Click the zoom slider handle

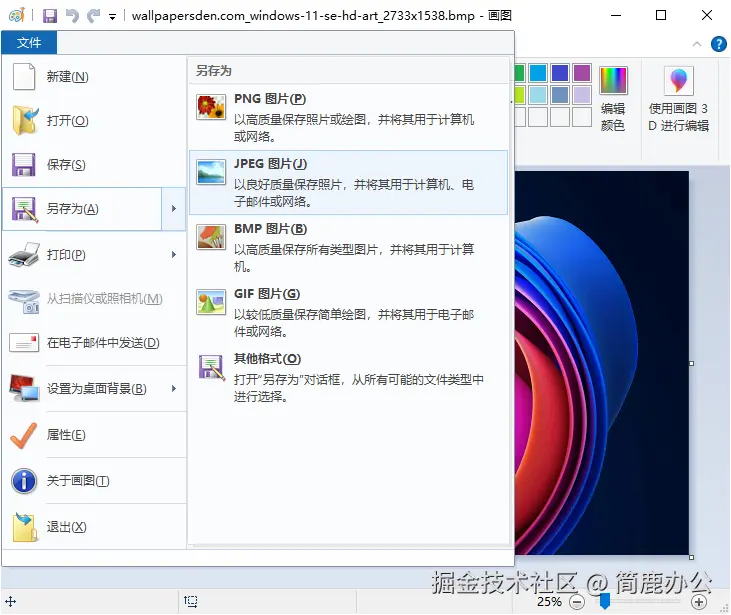[605, 601]
